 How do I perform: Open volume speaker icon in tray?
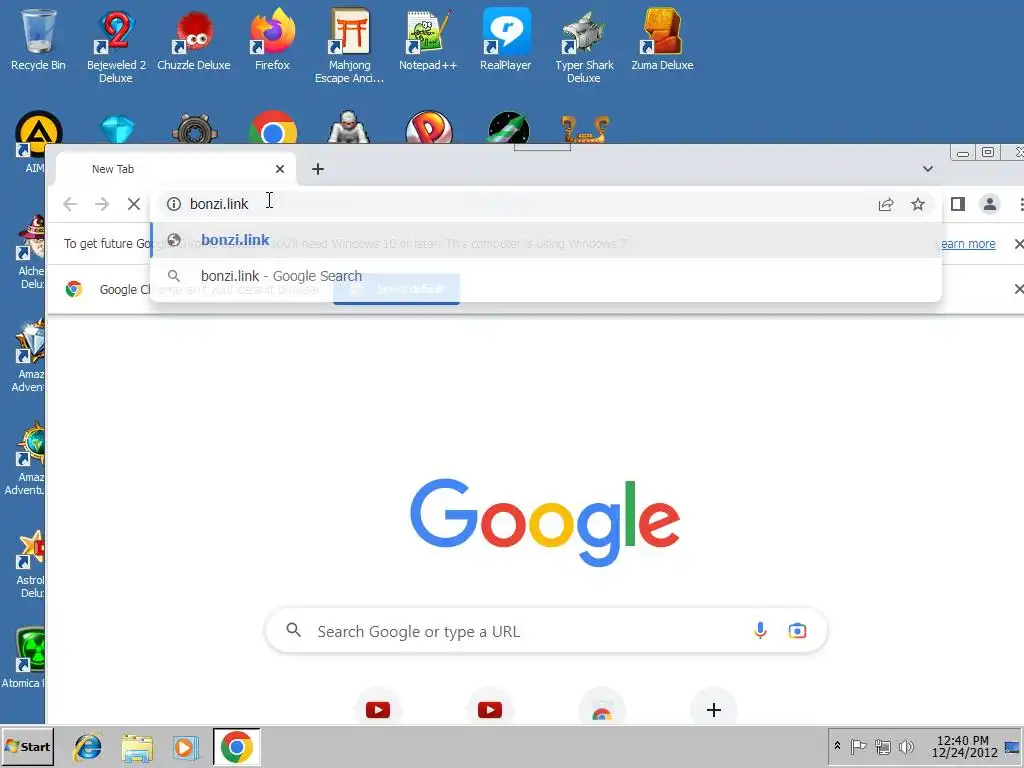pos(906,746)
